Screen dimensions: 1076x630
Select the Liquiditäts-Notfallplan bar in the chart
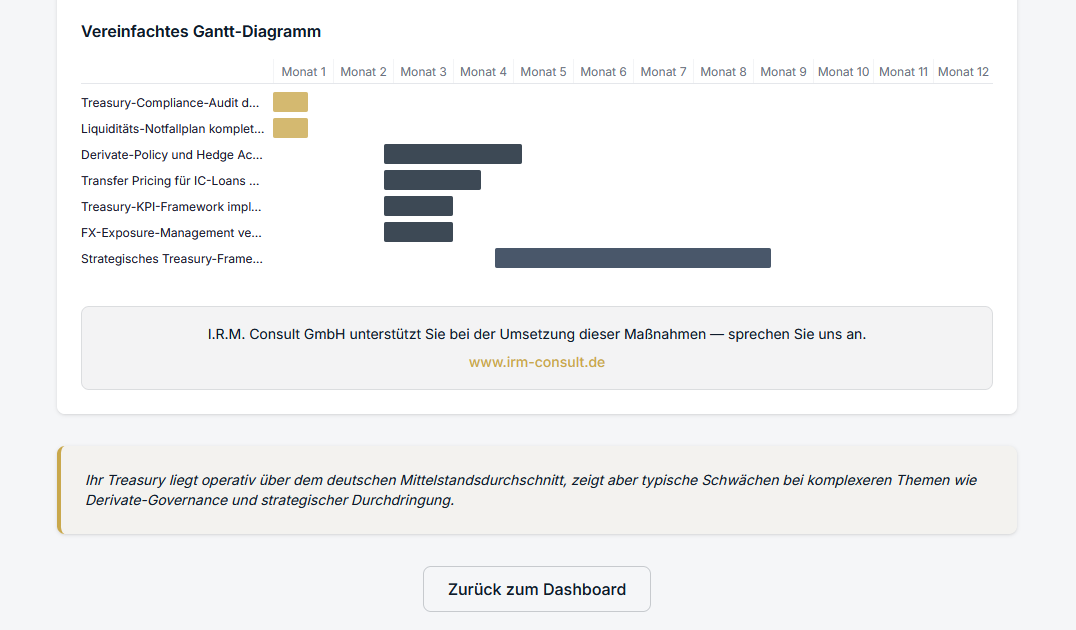(x=290, y=127)
